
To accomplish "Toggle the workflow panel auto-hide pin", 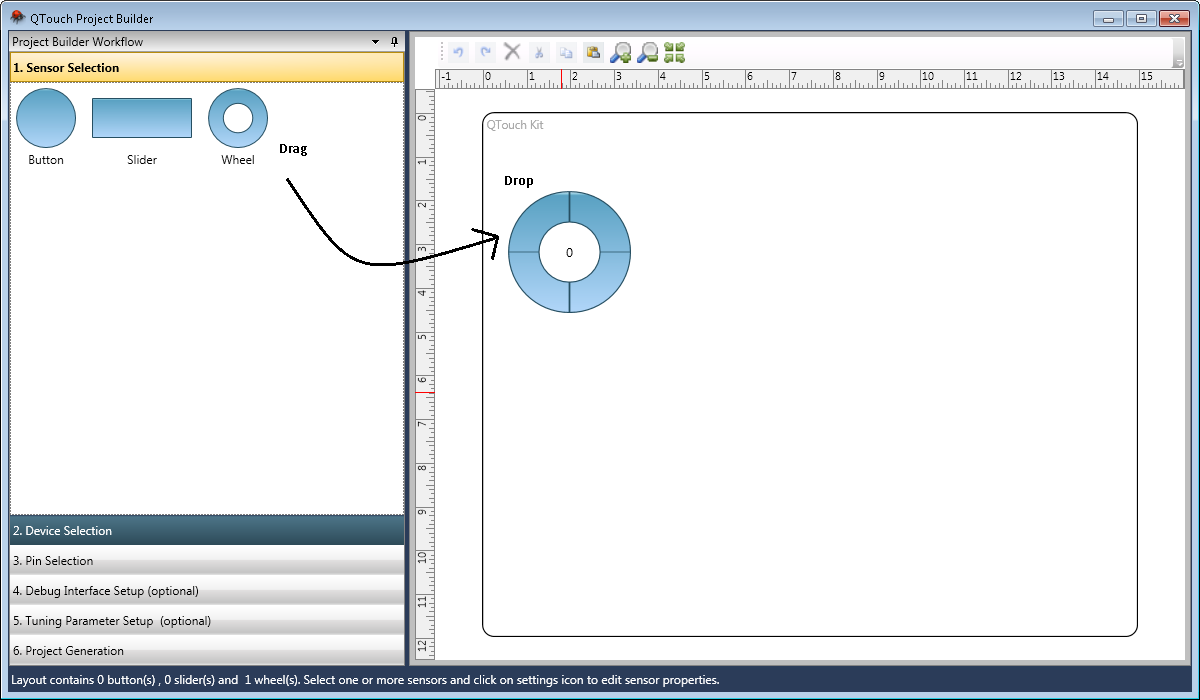I will pyautogui.click(x=394, y=42).
